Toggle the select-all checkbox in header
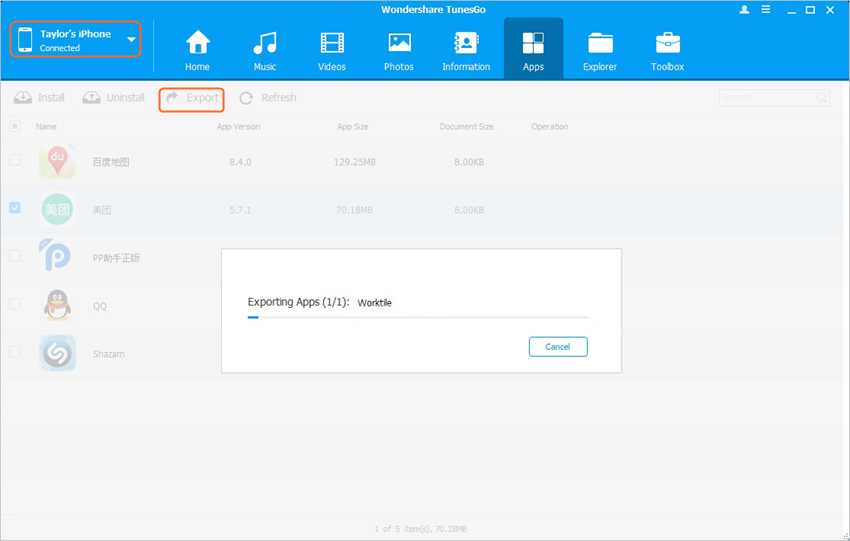The width and height of the screenshot is (850, 541). point(14,127)
